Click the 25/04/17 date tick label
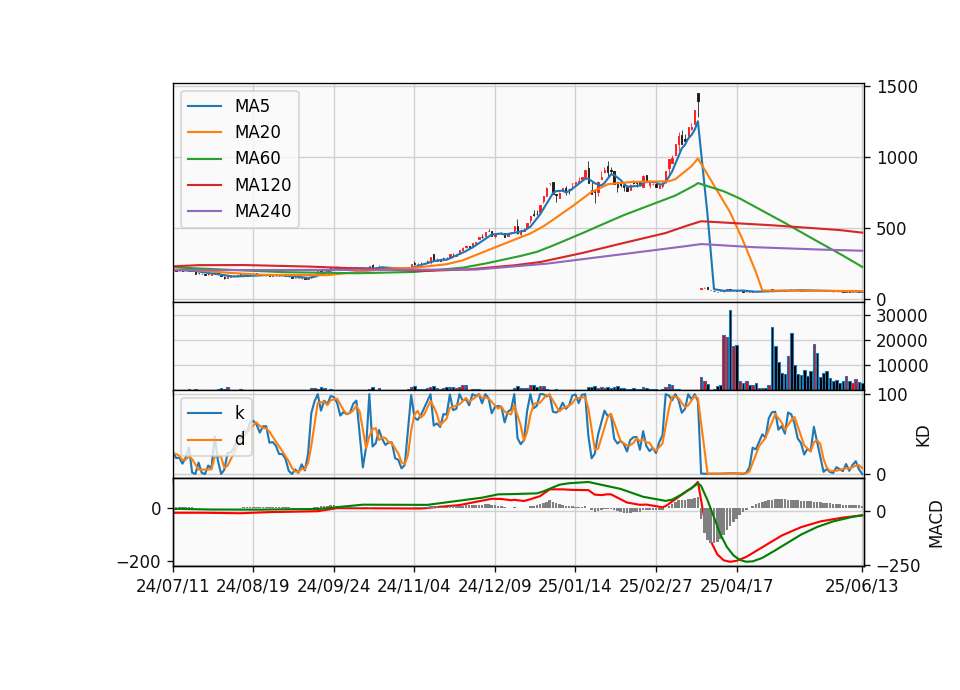Image resolution: width=960 pixels, height=690 pixels. (x=737, y=586)
